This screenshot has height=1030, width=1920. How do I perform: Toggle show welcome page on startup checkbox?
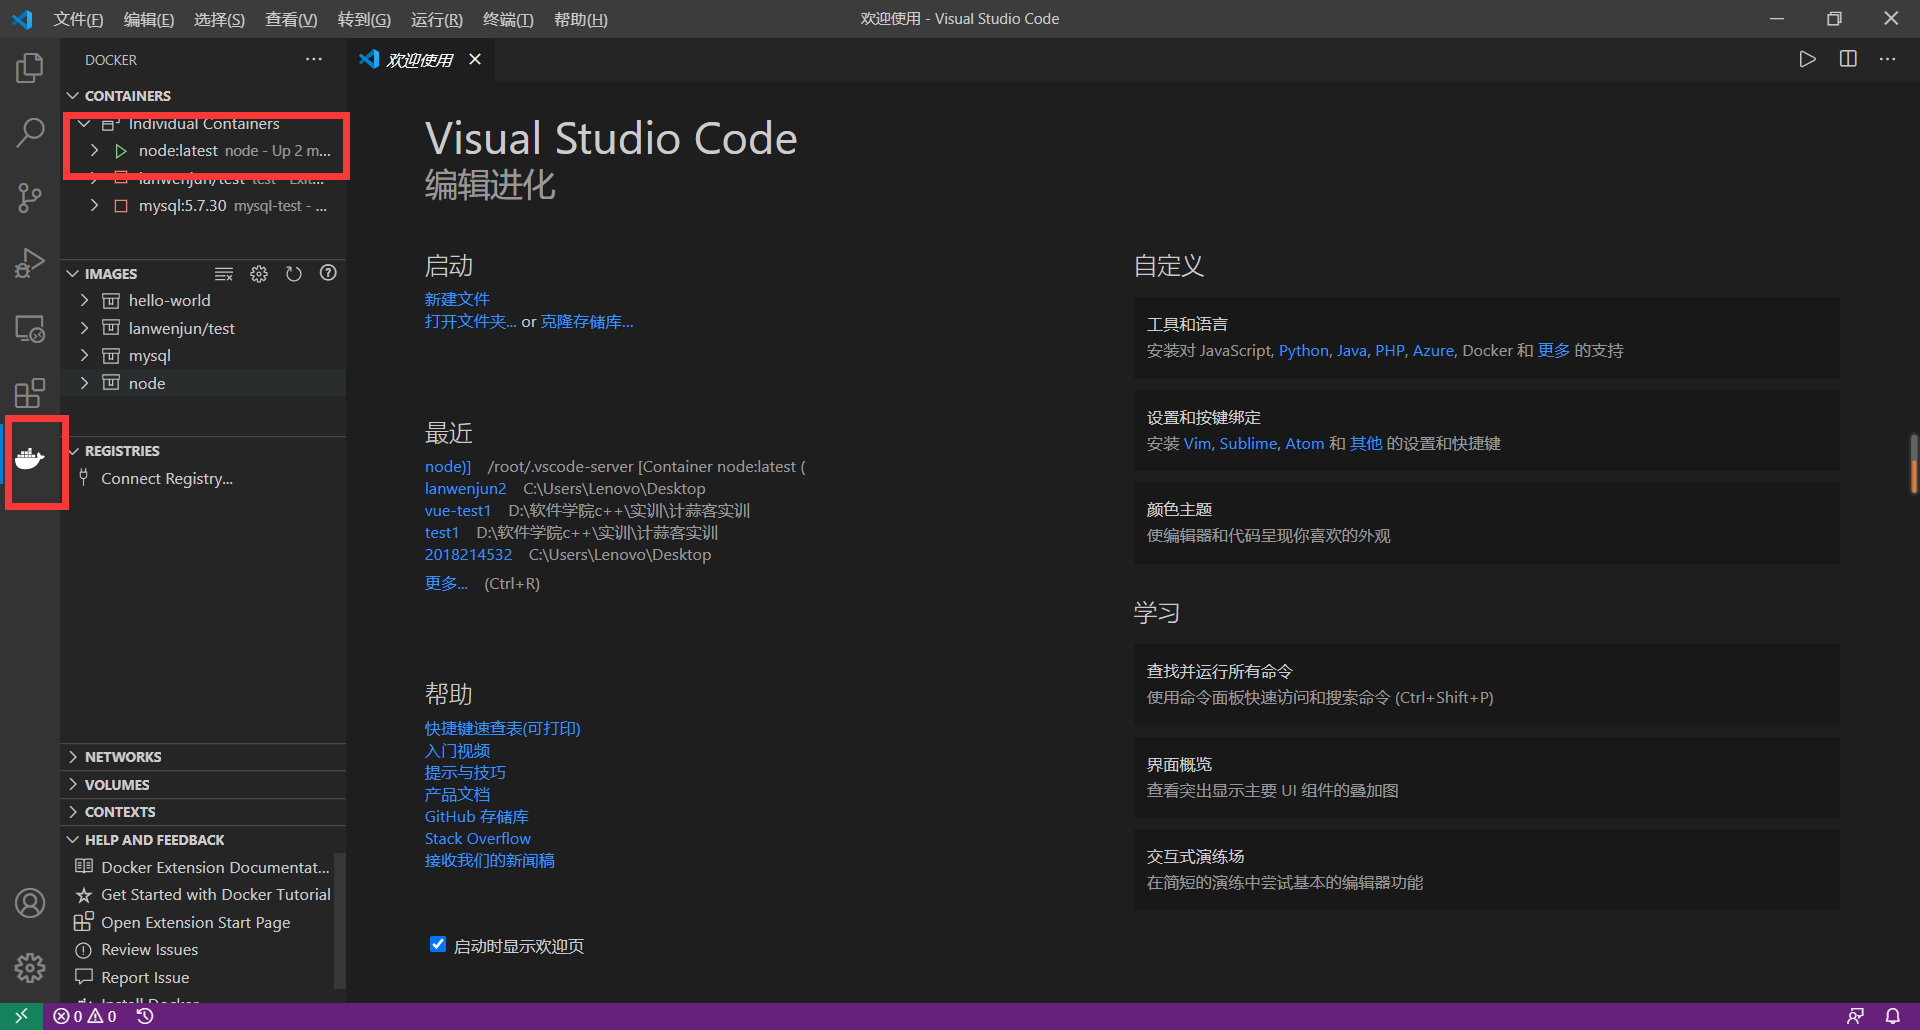pyautogui.click(x=437, y=944)
